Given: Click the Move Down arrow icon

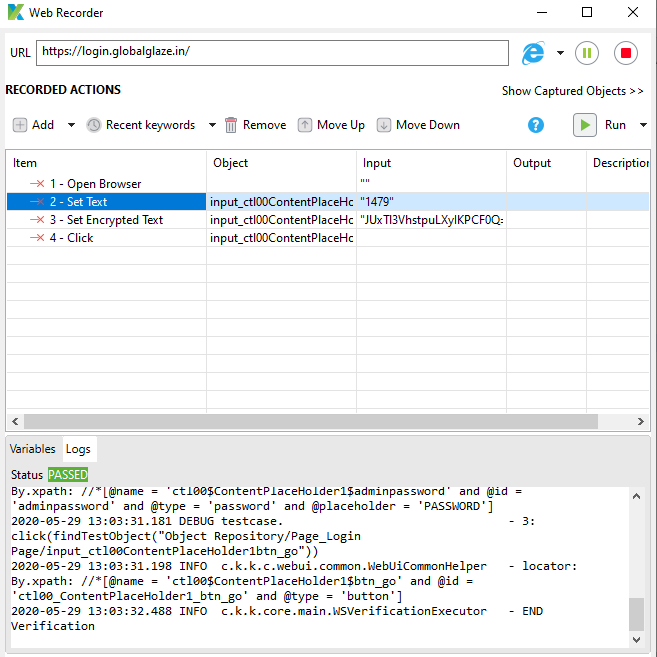Looking at the screenshot, I should [383, 125].
